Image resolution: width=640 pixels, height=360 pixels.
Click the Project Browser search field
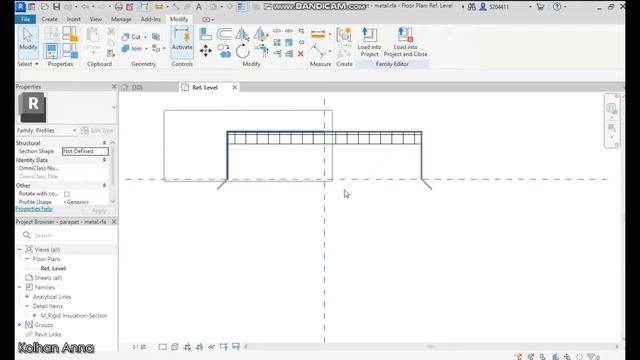67,236
